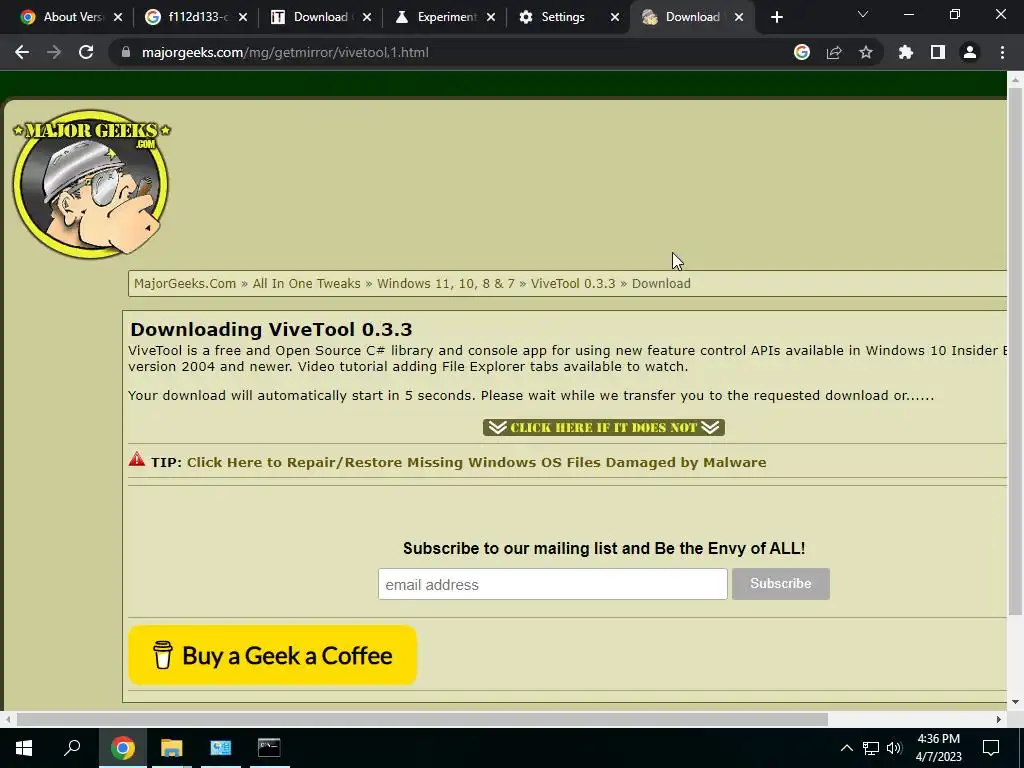Image resolution: width=1024 pixels, height=768 pixels.
Task: Open All In One Tweaks breadcrumb
Action: tap(306, 283)
